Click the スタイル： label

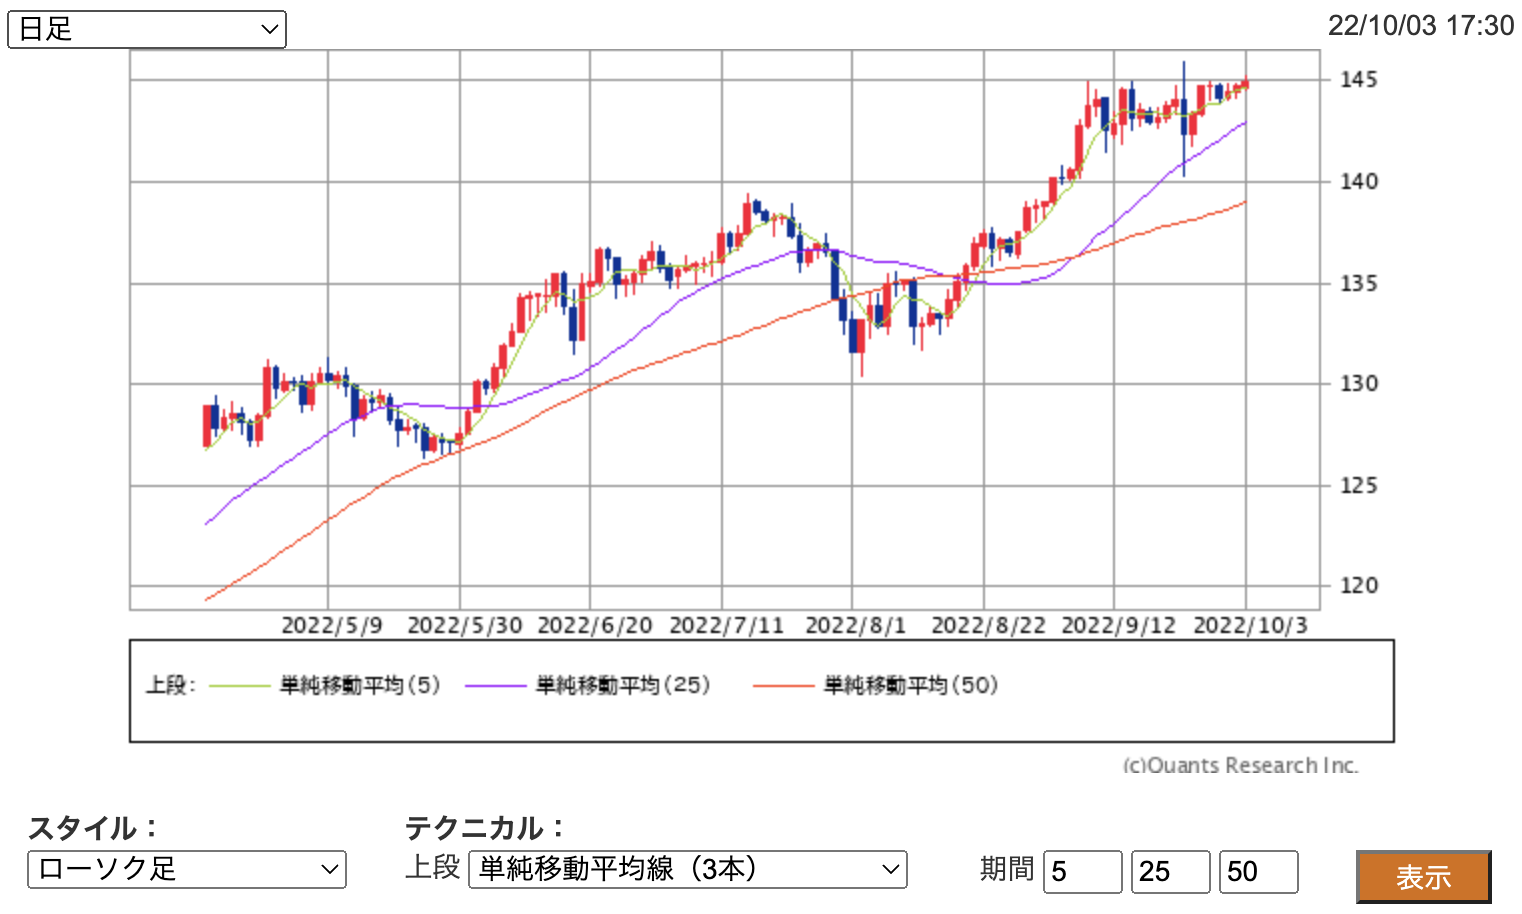94,828
